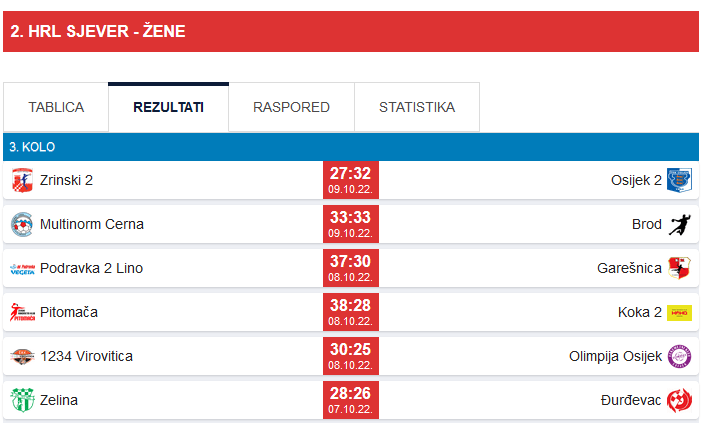Click the Garešnica club crest
Screen dimensions: 708x423
click(x=679, y=268)
